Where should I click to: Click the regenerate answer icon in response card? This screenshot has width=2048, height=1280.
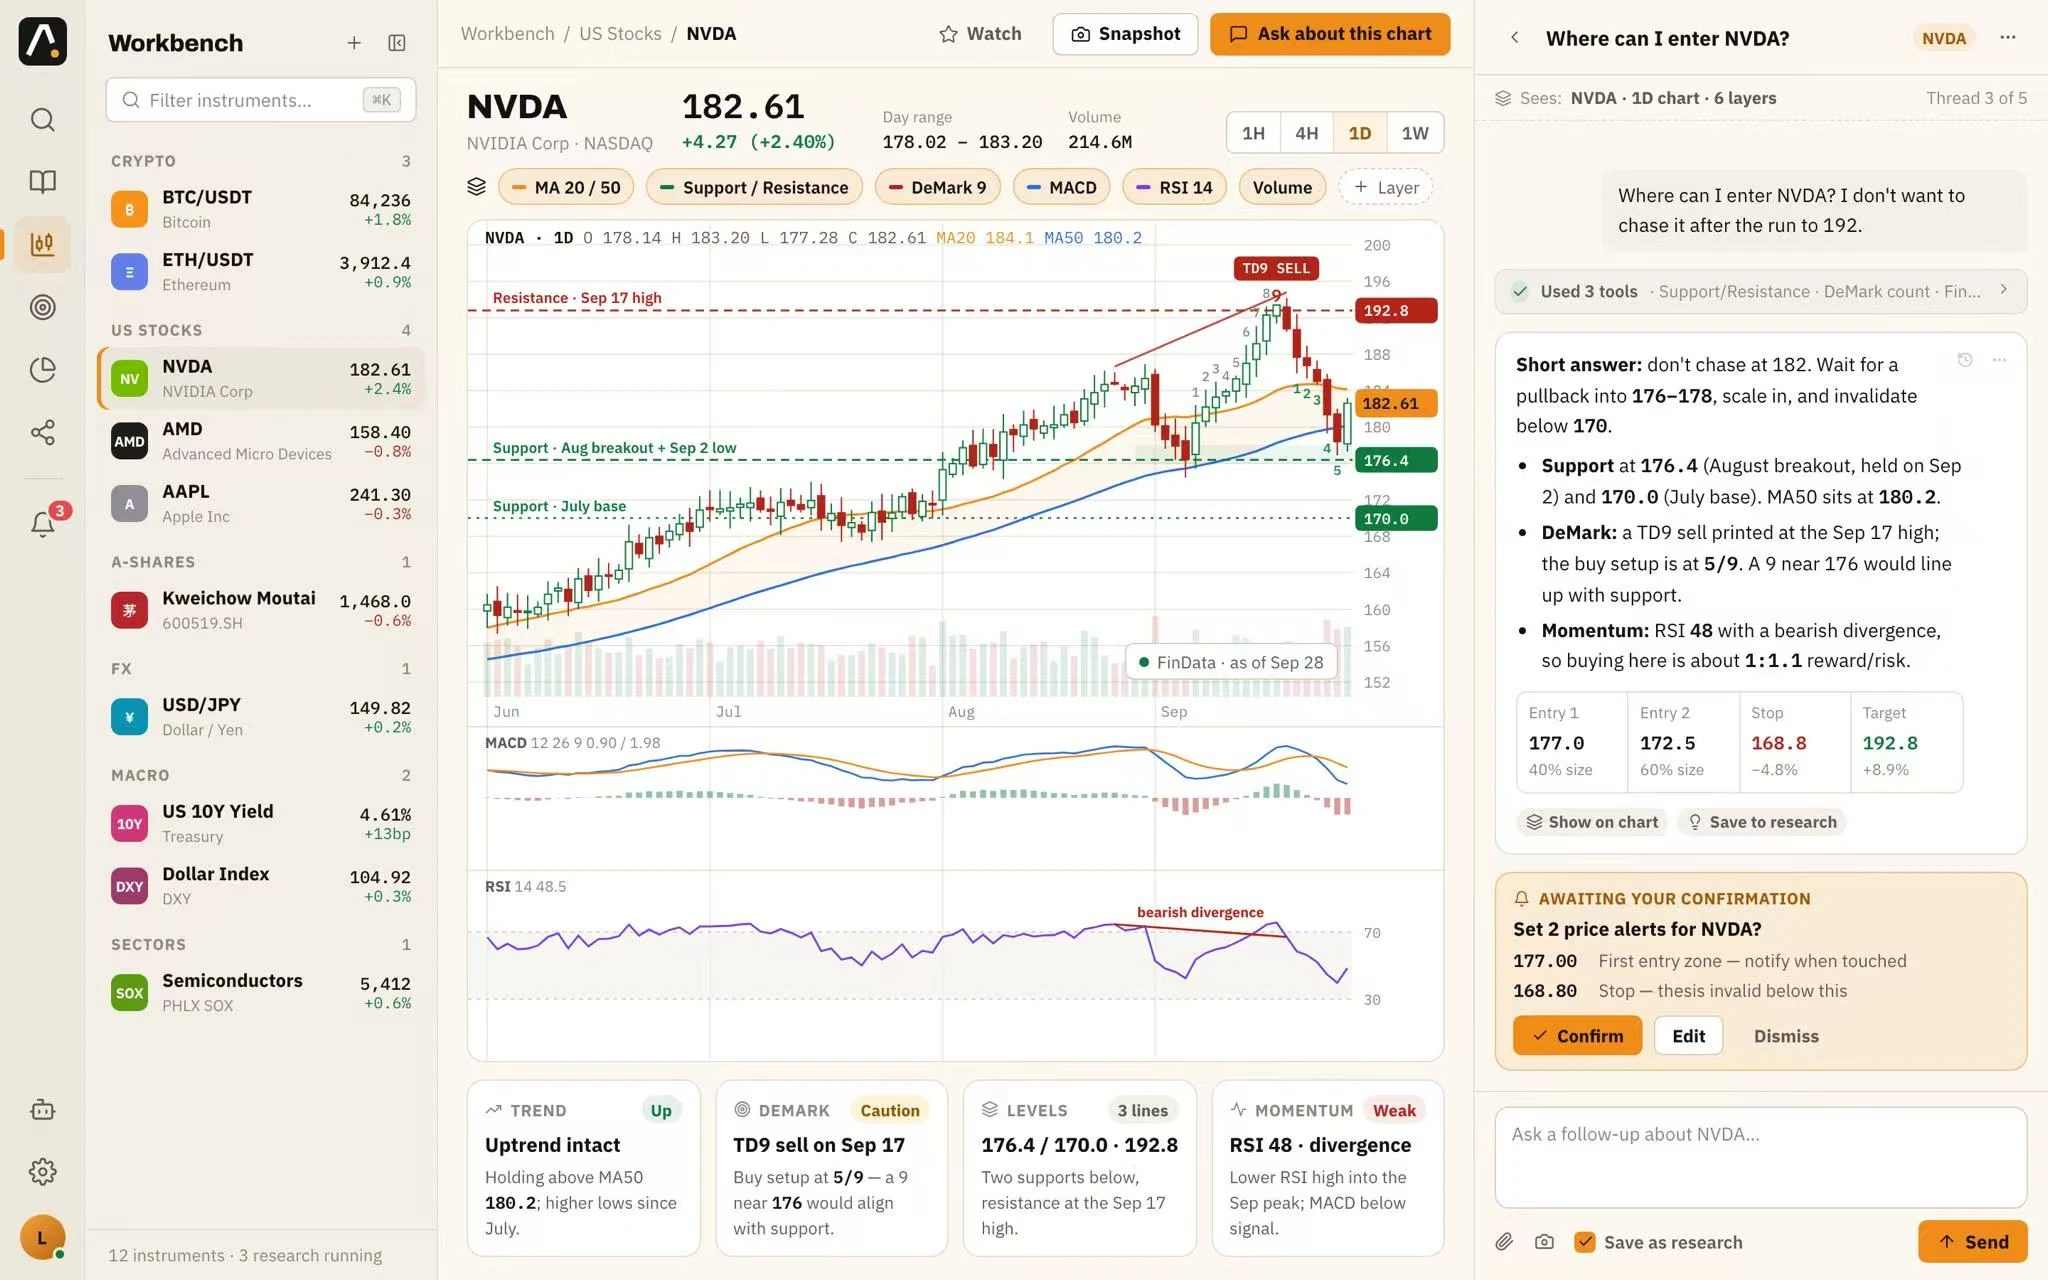(1965, 360)
